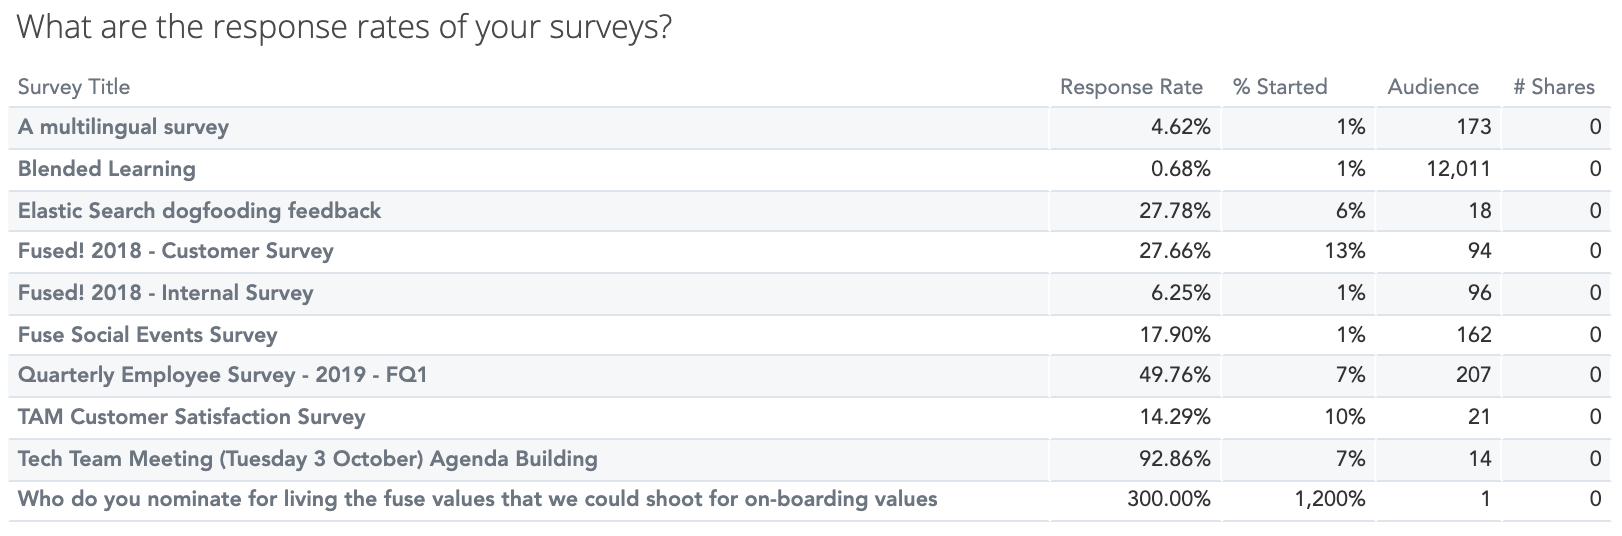Click the response rates report heading
The image size is (1622, 536).
344,27
